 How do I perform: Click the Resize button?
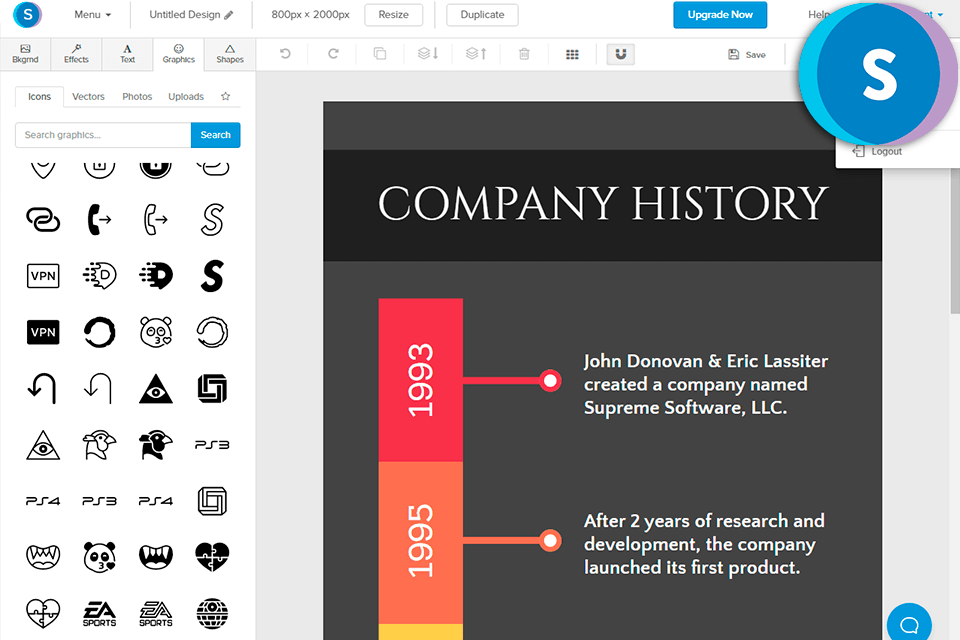[393, 15]
